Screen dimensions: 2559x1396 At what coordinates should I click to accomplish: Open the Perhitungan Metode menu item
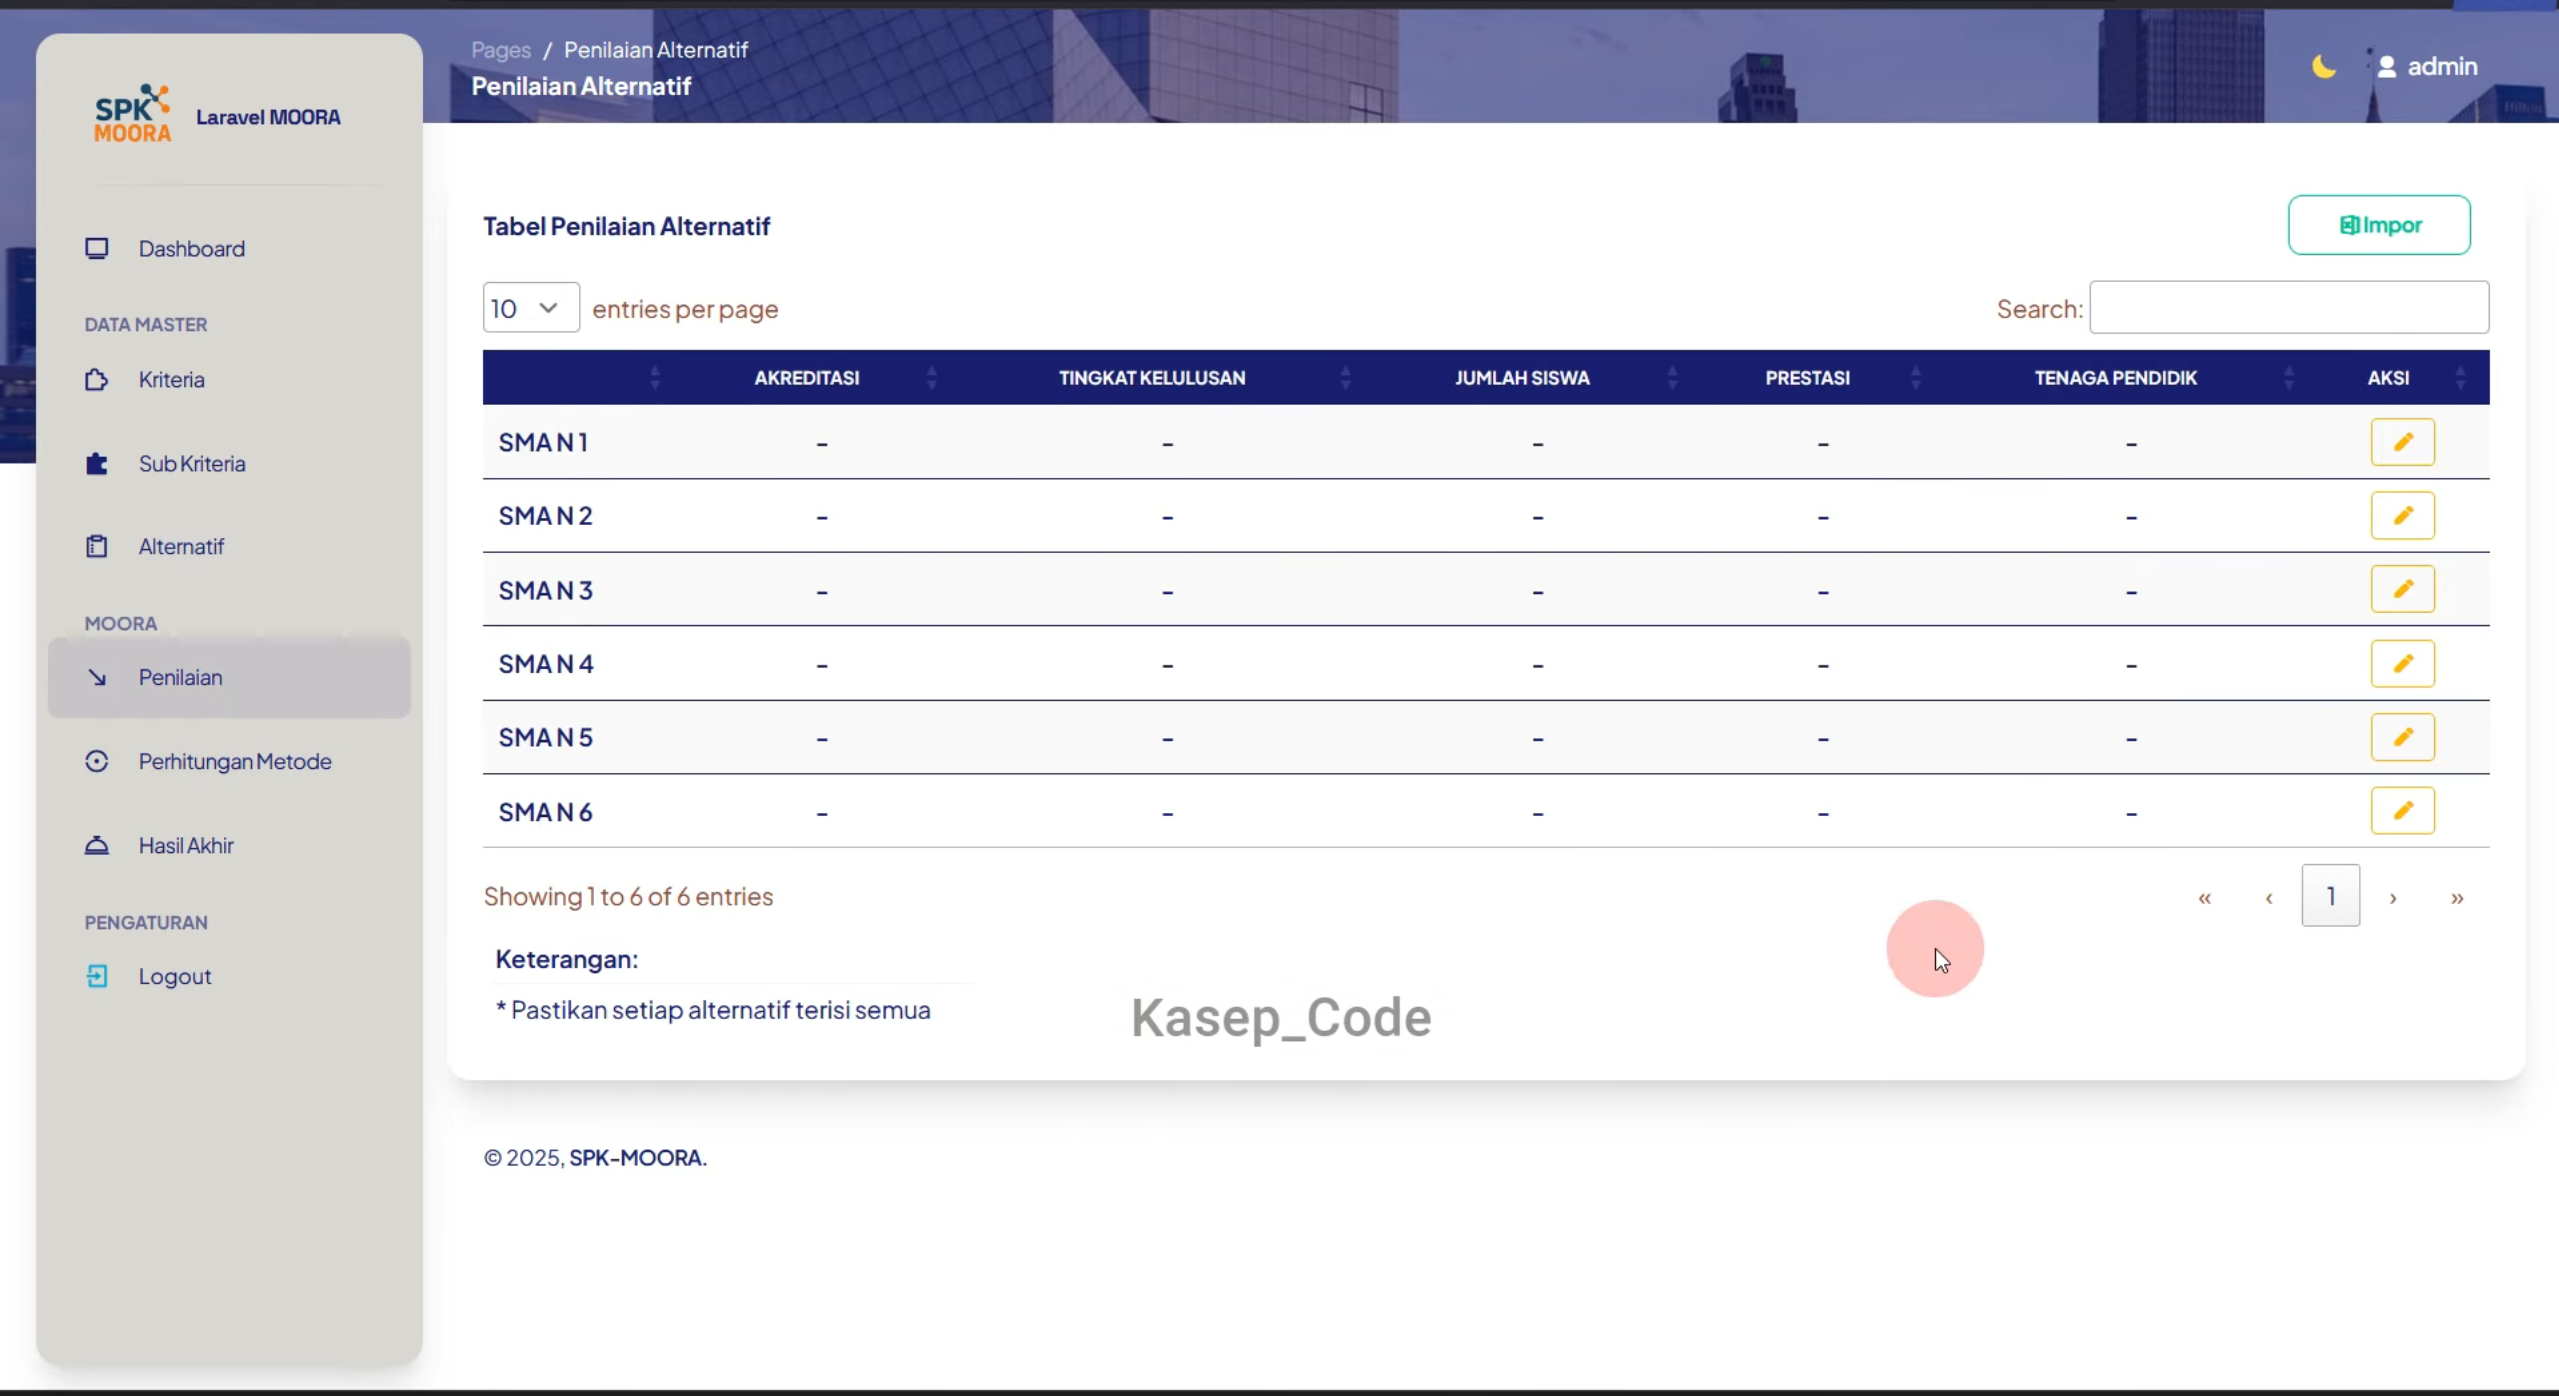click(x=229, y=762)
